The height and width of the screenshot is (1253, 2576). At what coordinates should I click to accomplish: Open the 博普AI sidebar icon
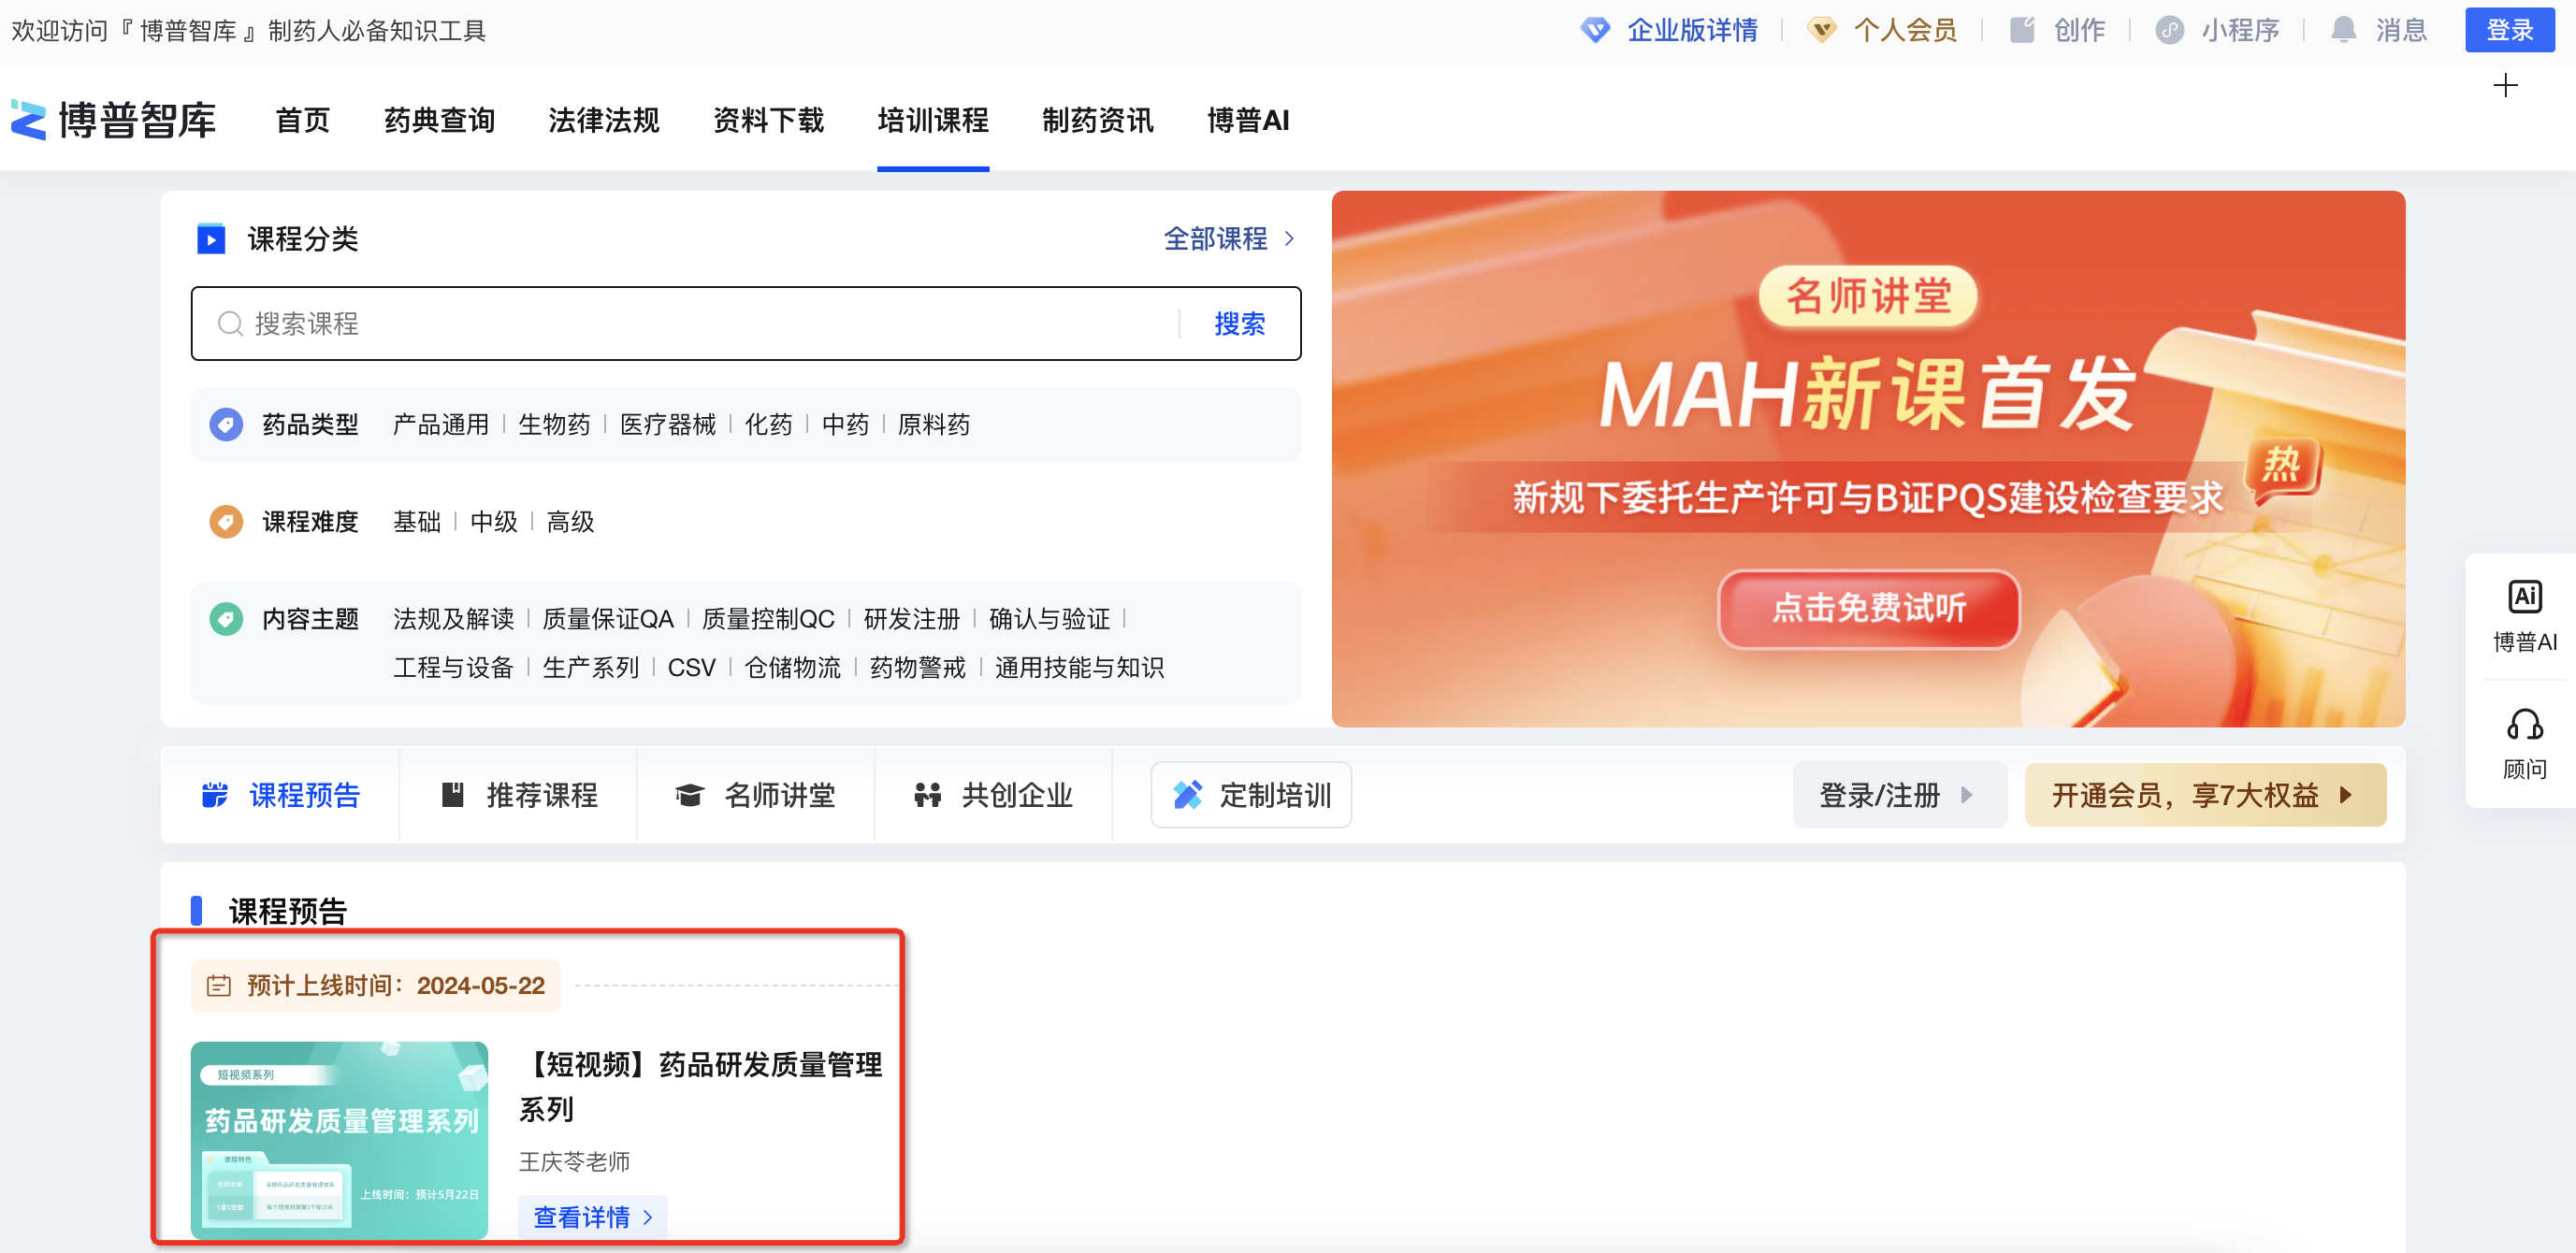(x=2524, y=597)
